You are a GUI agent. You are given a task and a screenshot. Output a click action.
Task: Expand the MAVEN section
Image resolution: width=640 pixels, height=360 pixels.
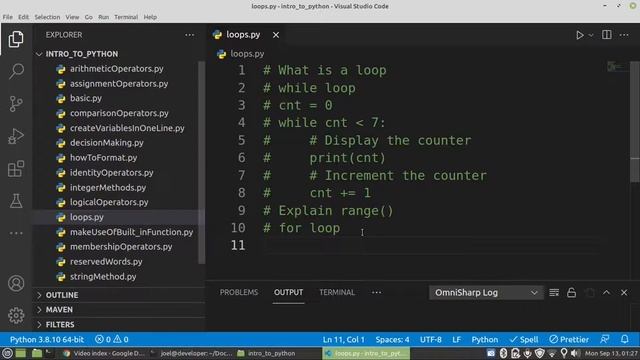(x=59, y=310)
